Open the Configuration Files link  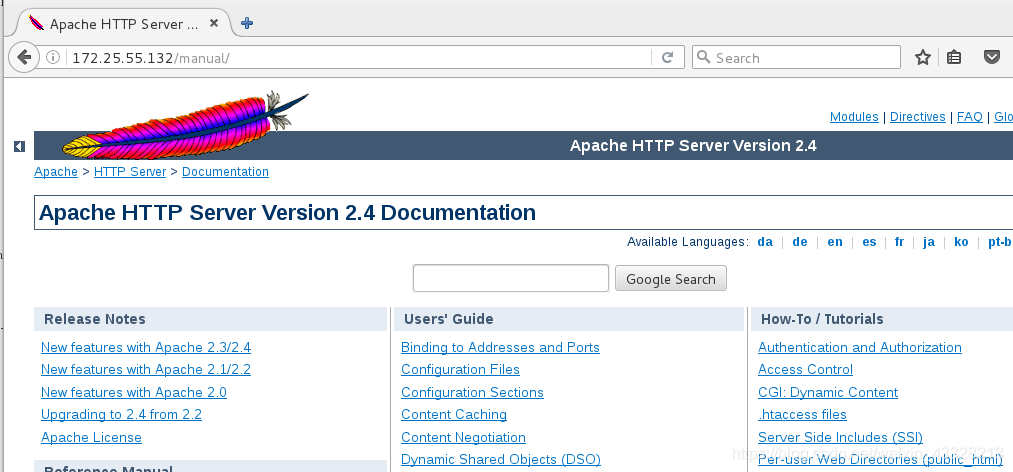461,369
